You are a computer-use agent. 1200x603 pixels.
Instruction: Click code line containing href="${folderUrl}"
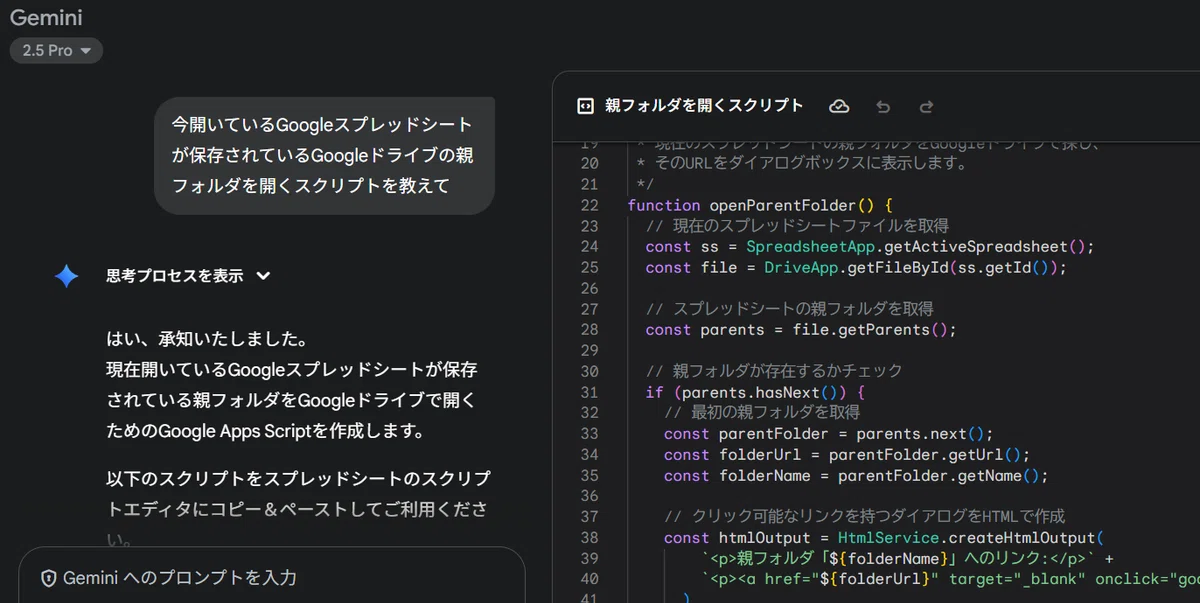click(x=950, y=580)
